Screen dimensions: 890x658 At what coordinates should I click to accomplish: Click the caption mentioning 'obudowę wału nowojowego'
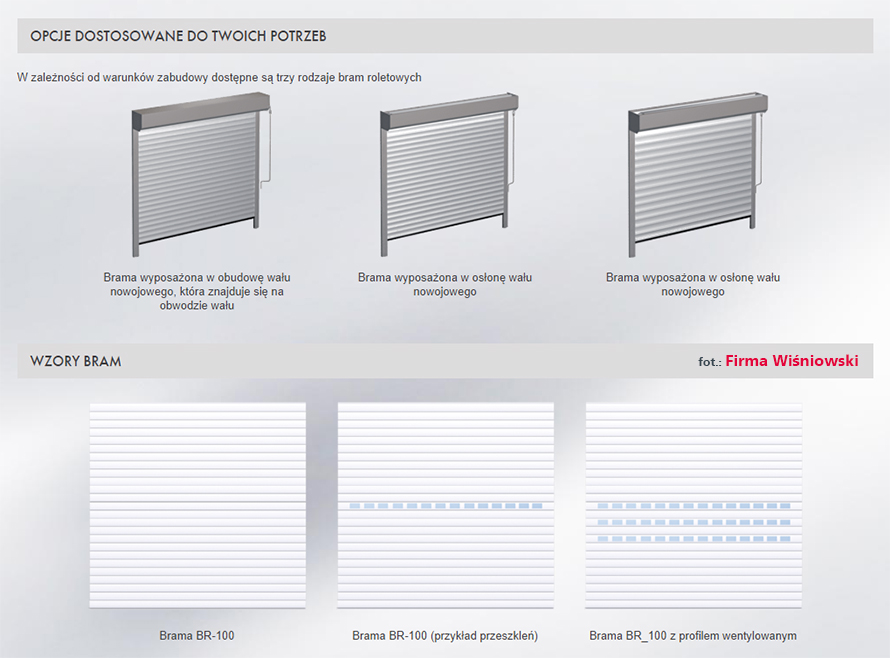pos(197,291)
